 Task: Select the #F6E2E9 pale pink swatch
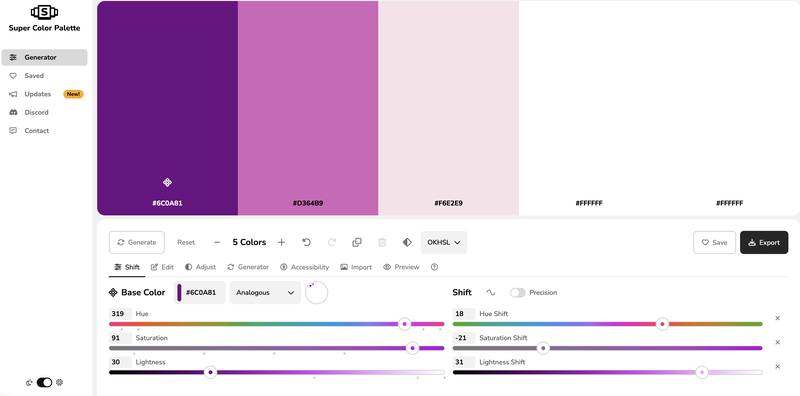click(448, 108)
